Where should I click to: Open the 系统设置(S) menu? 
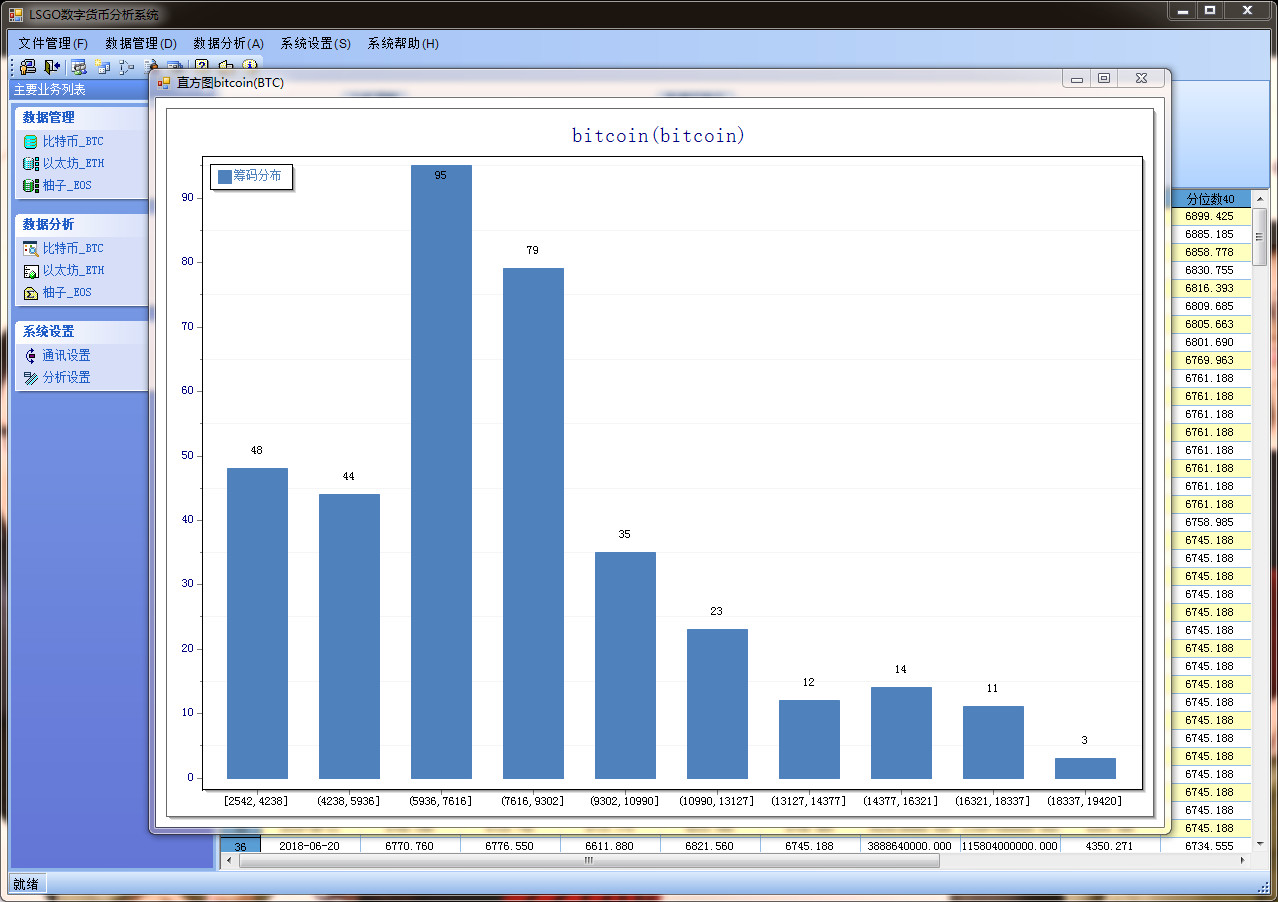(316, 43)
